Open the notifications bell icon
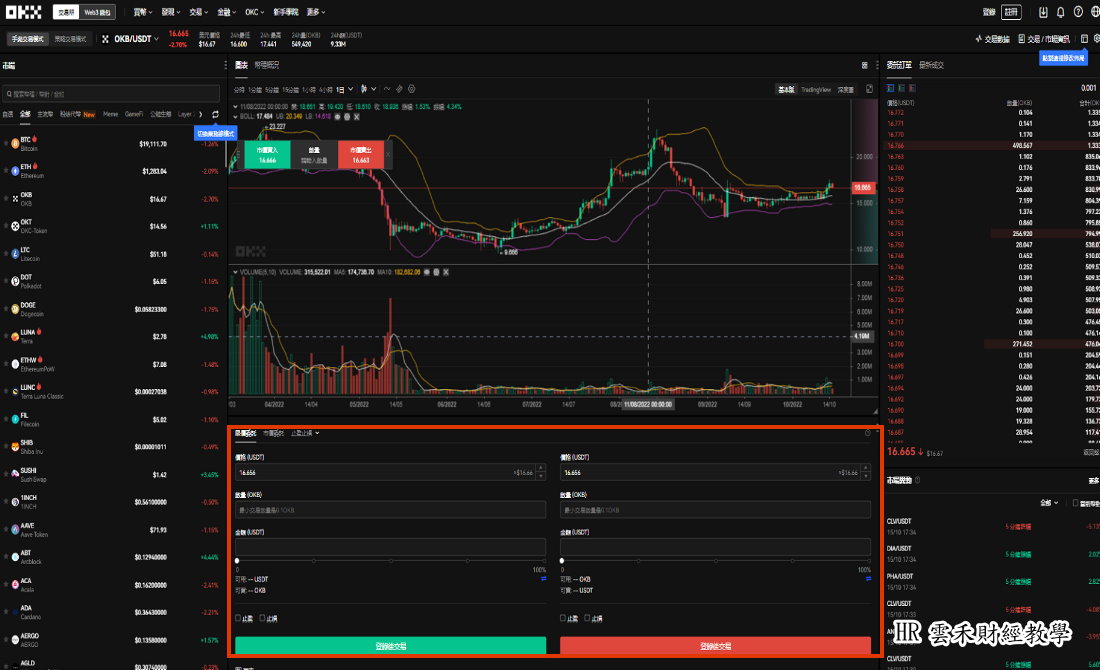The height and width of the screenshot is (670, 1100). click(x=1061, y=12)
